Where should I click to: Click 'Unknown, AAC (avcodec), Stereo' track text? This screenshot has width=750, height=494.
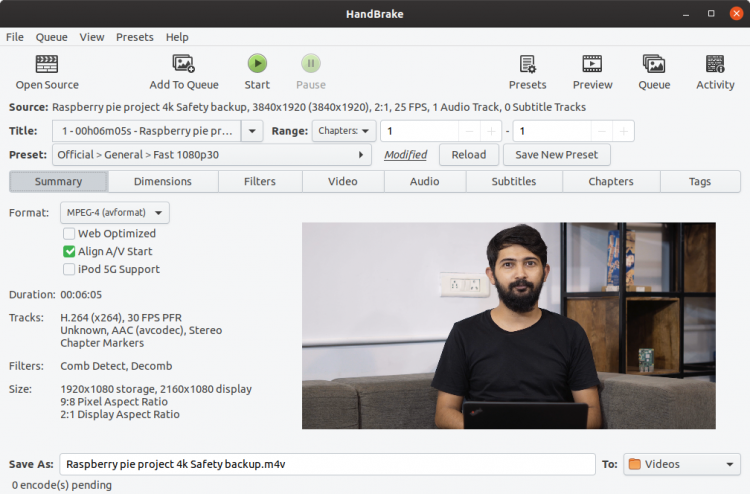pos(141,330)
